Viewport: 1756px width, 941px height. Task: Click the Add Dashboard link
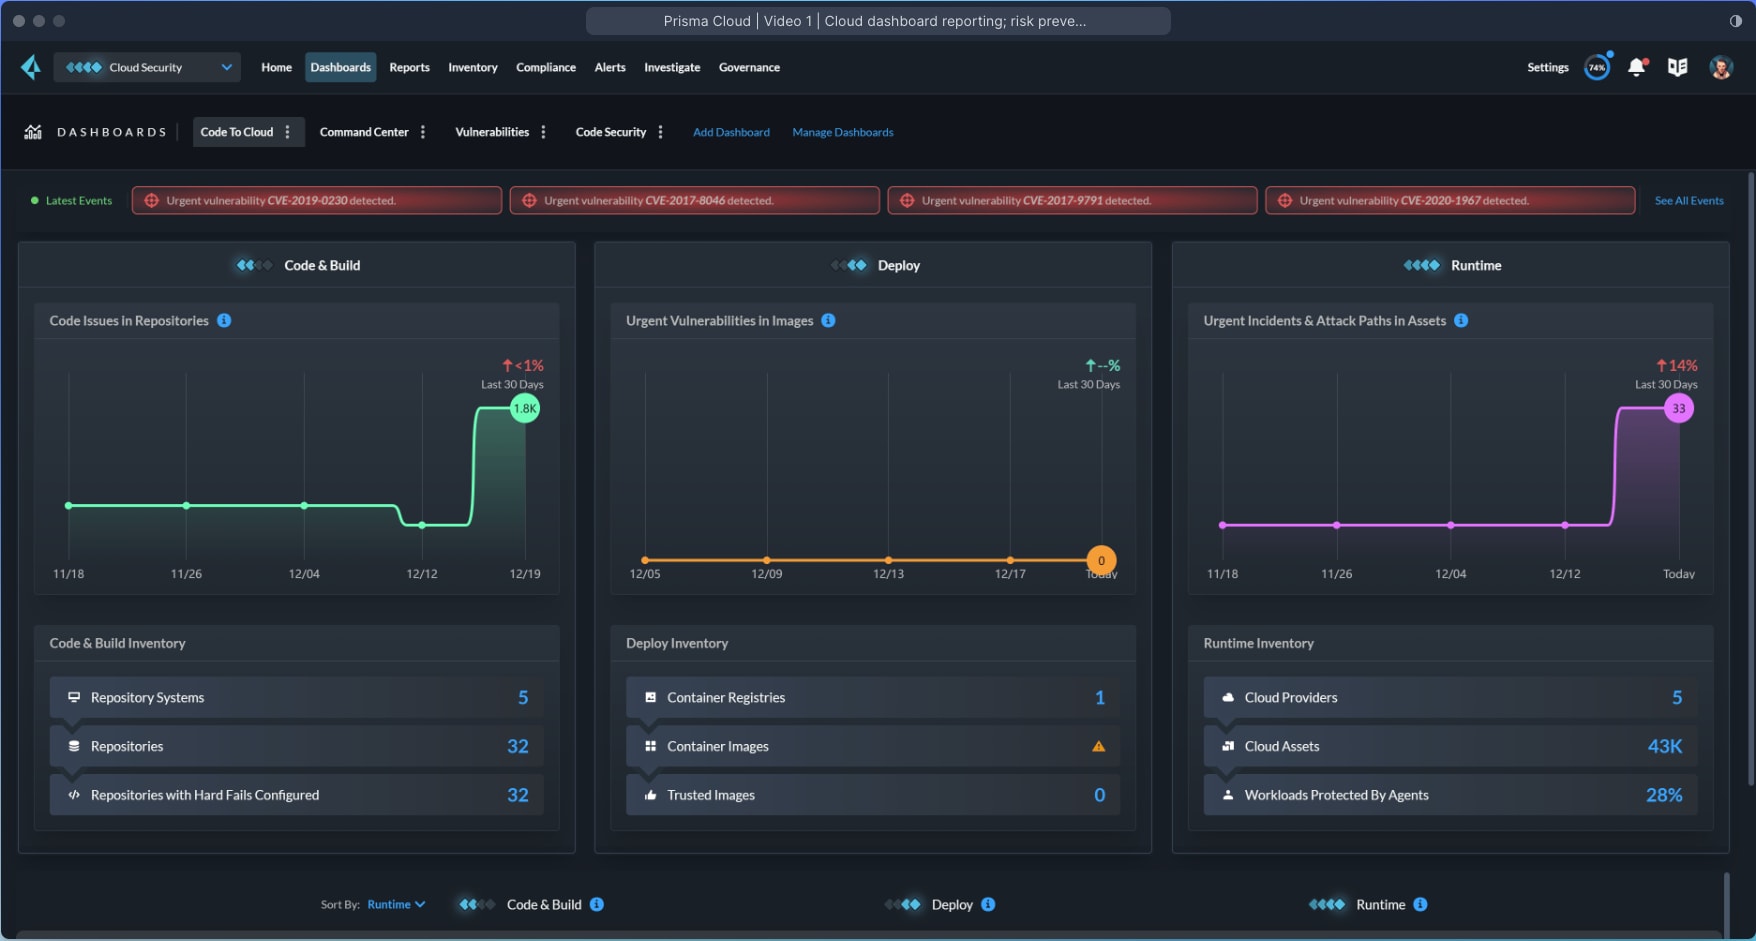[731, 131]
